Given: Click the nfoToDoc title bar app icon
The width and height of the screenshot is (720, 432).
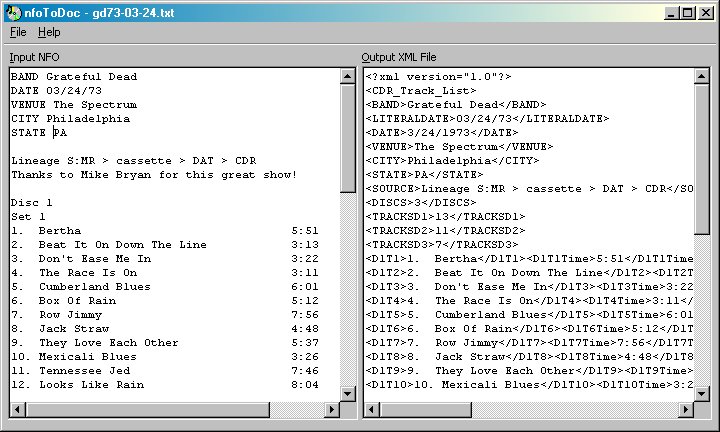Looking at the screenshot, I should click(14, 13).
